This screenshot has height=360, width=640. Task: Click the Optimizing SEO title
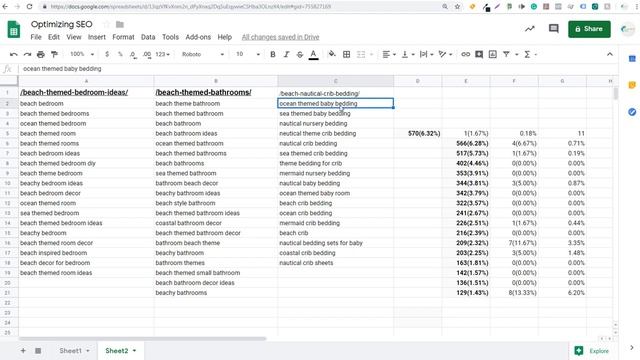pos(62,24)
